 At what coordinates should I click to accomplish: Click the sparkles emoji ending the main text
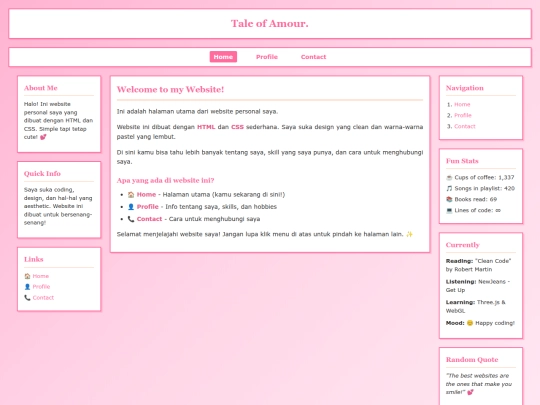point(409,234)
